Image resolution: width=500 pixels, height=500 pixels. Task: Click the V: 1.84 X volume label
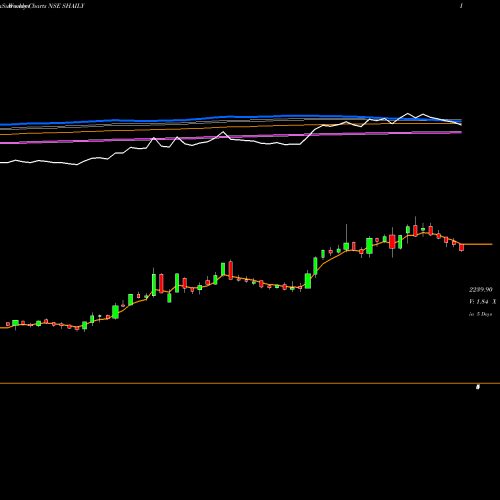tap(483, 301)
